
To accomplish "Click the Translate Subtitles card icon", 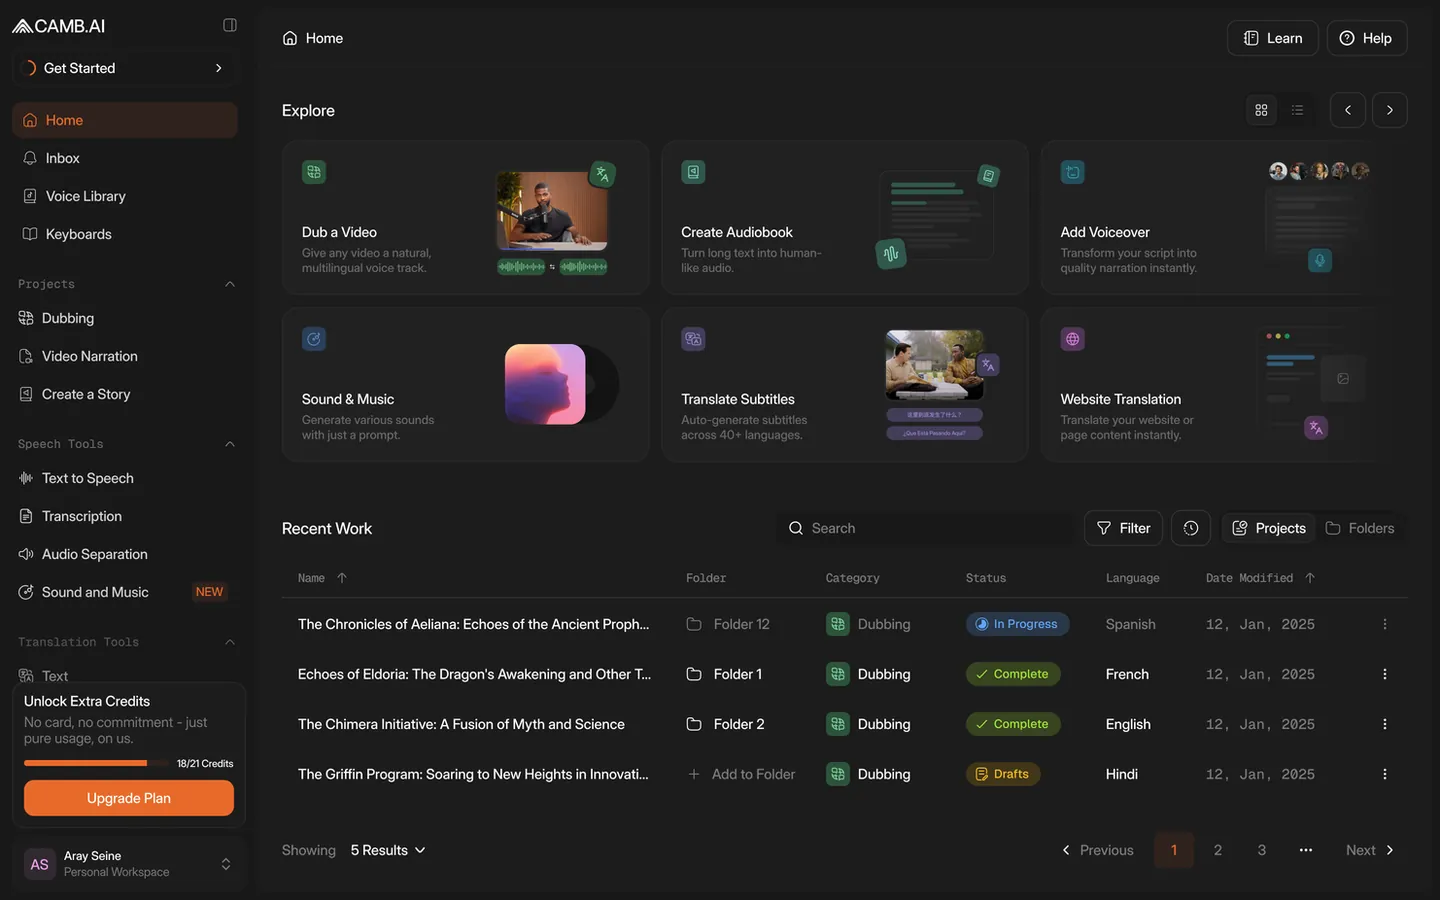I will [x=693, y=339].
